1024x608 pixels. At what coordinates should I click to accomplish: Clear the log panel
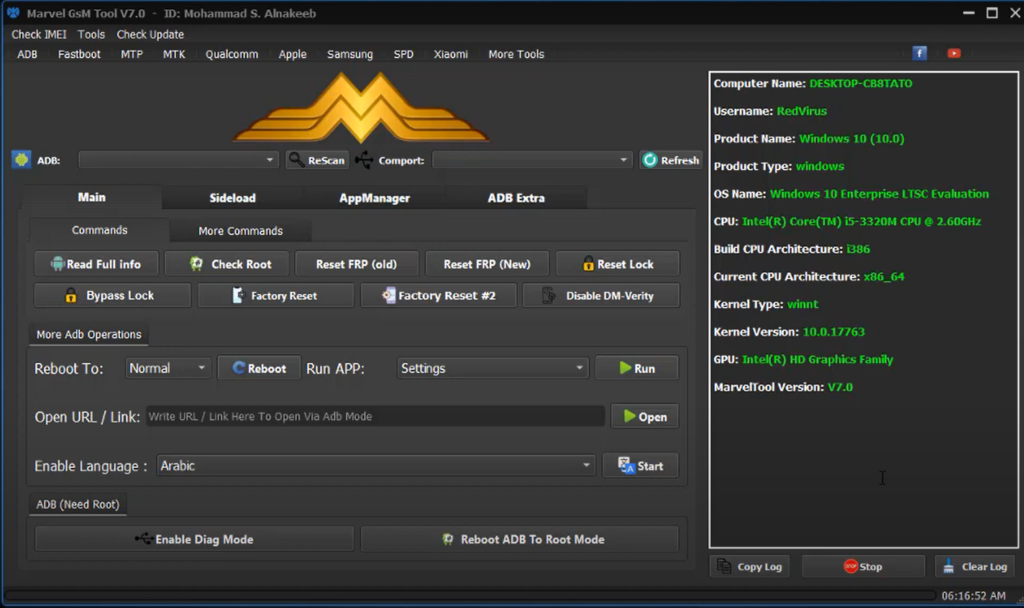point(976,566)
